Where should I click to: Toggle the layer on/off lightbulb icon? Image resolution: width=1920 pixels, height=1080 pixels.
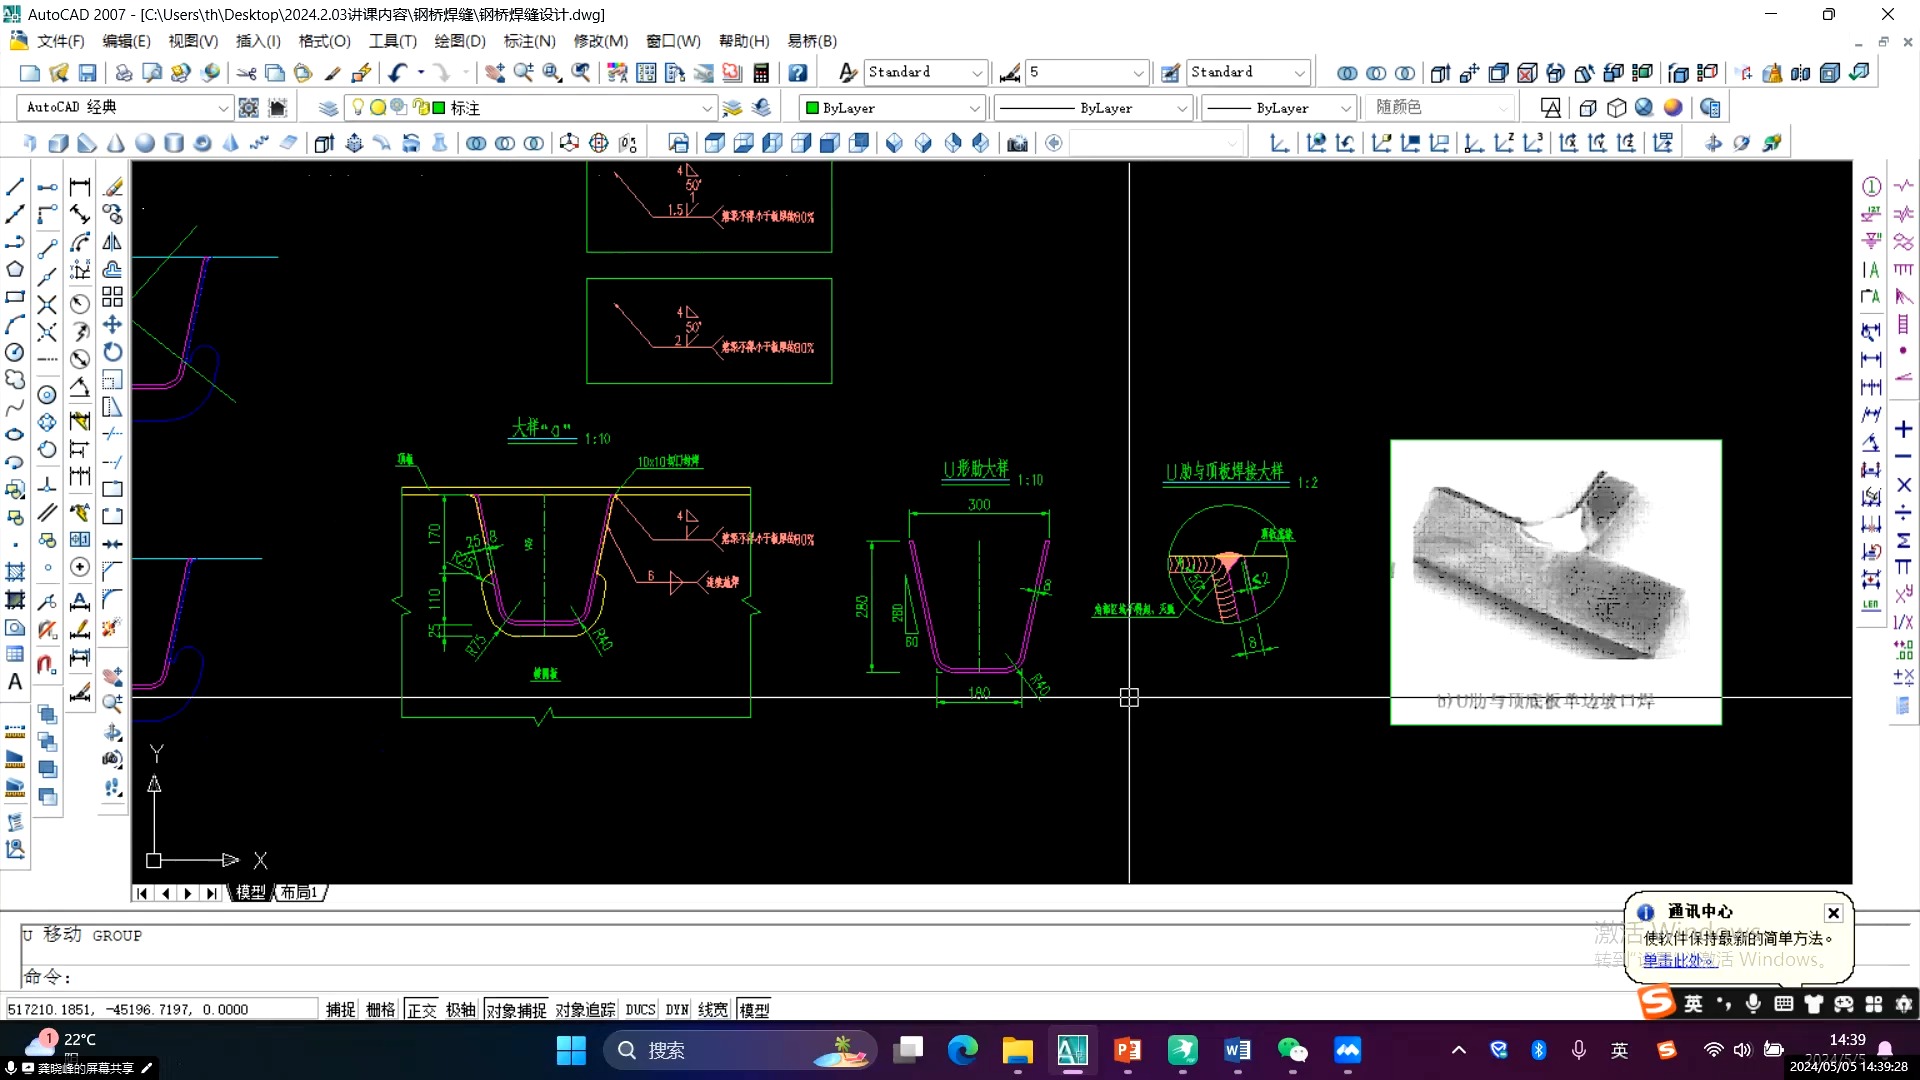tap(357, 108)
